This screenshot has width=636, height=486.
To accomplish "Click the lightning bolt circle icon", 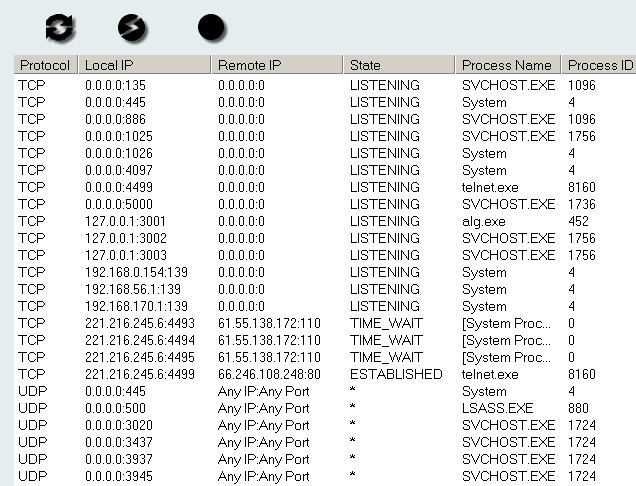I will [x=132, y=28].
